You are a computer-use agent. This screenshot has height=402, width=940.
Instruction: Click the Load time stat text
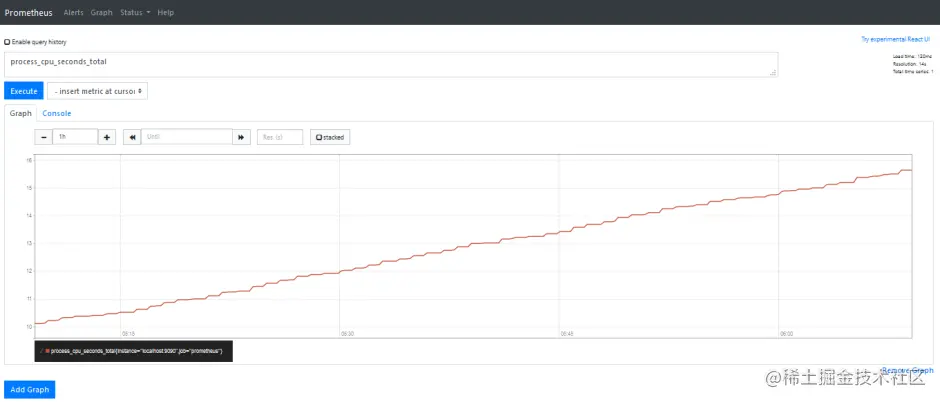coord(912,56)
